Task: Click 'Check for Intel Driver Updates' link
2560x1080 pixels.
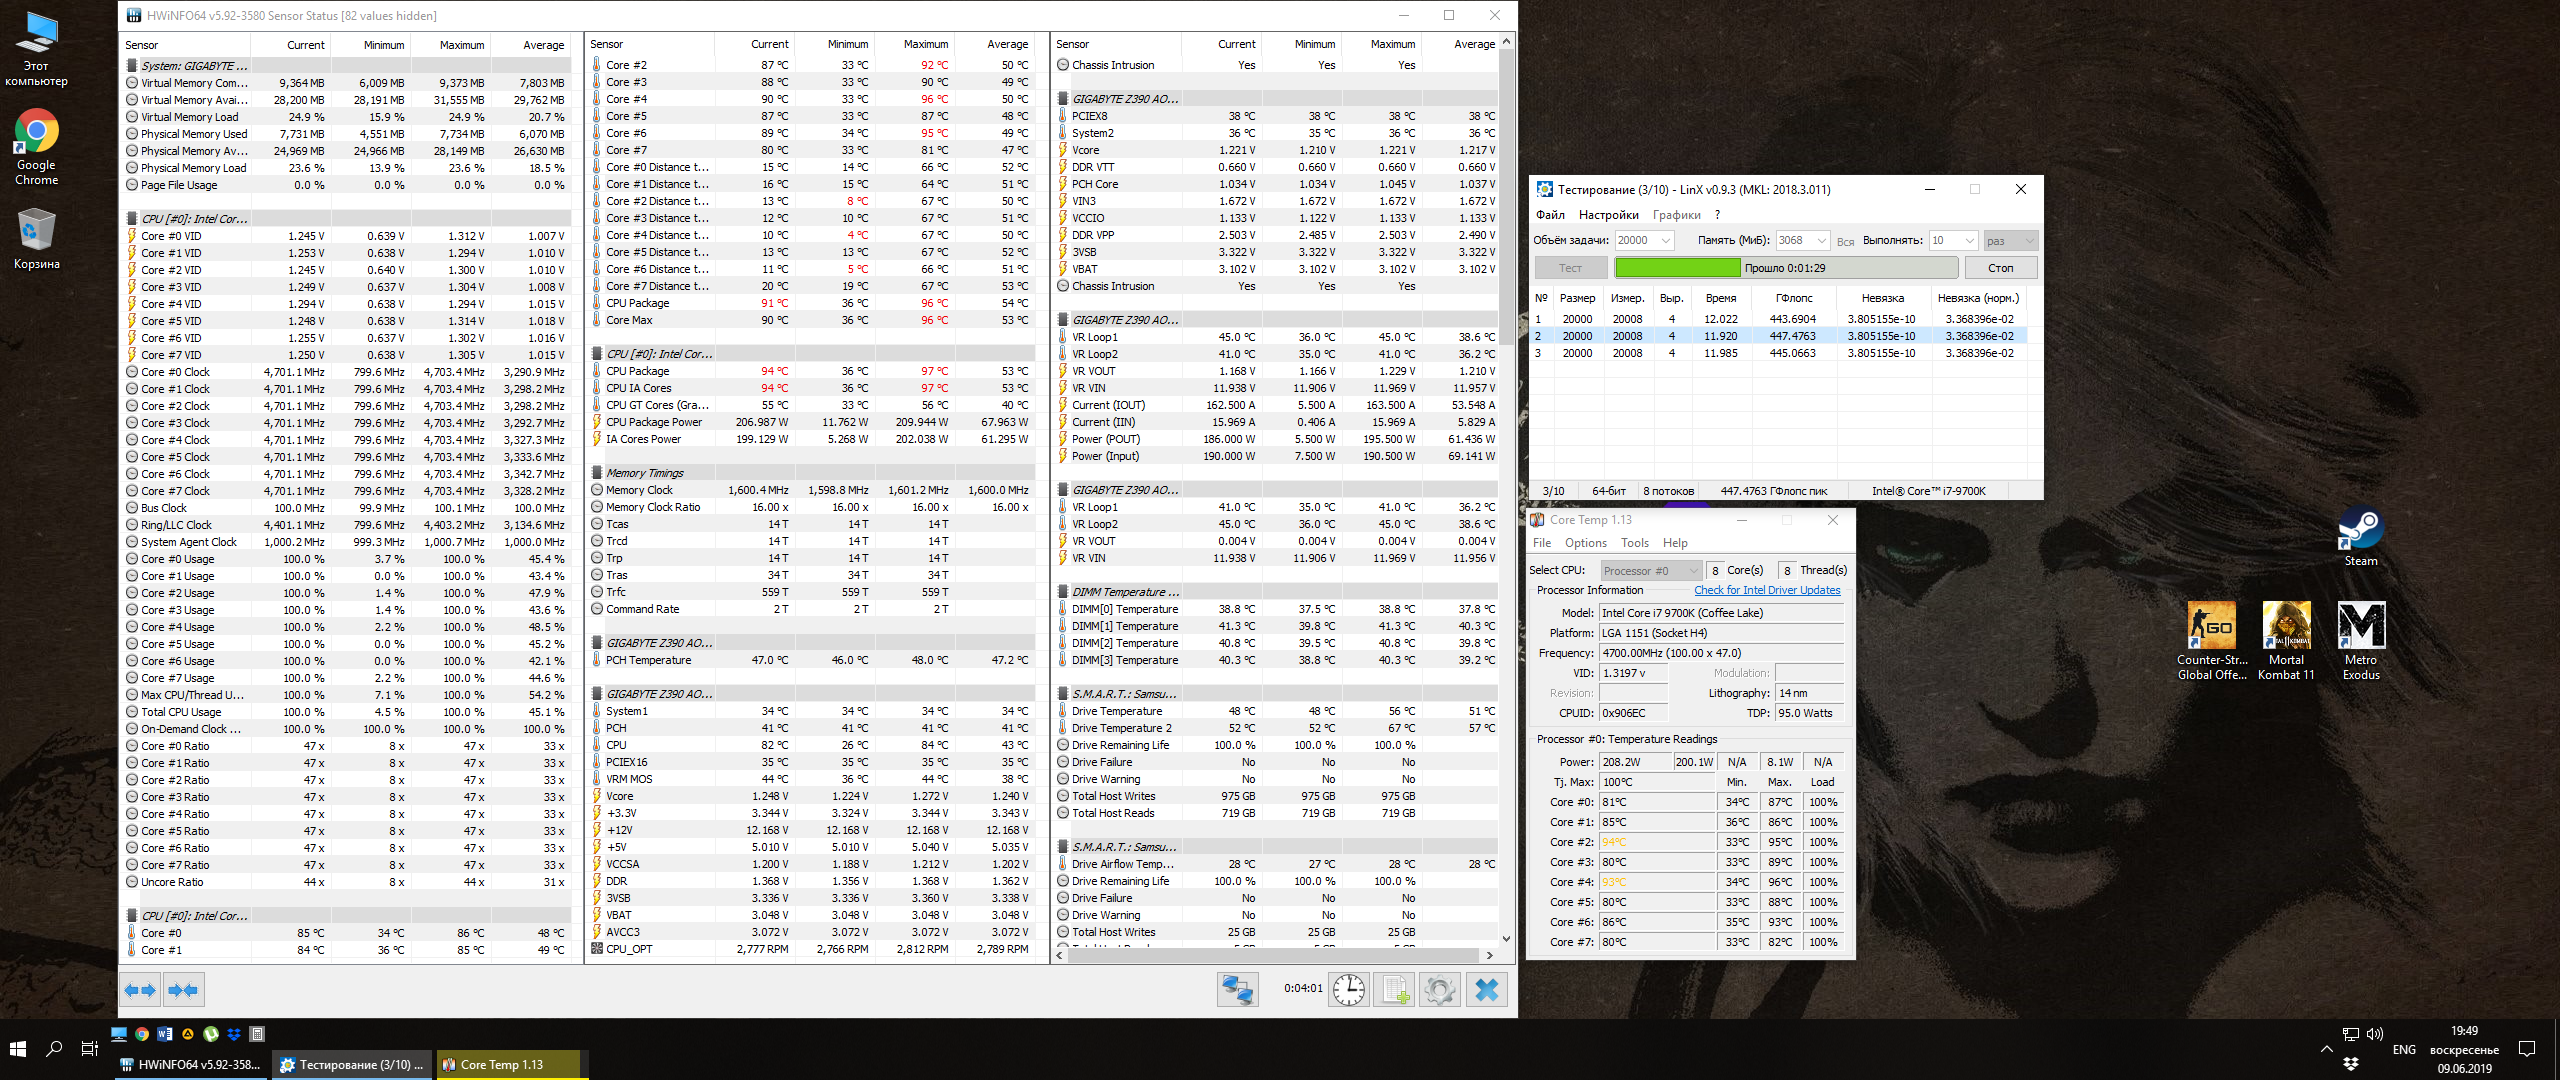Action: pos(1766,590)
